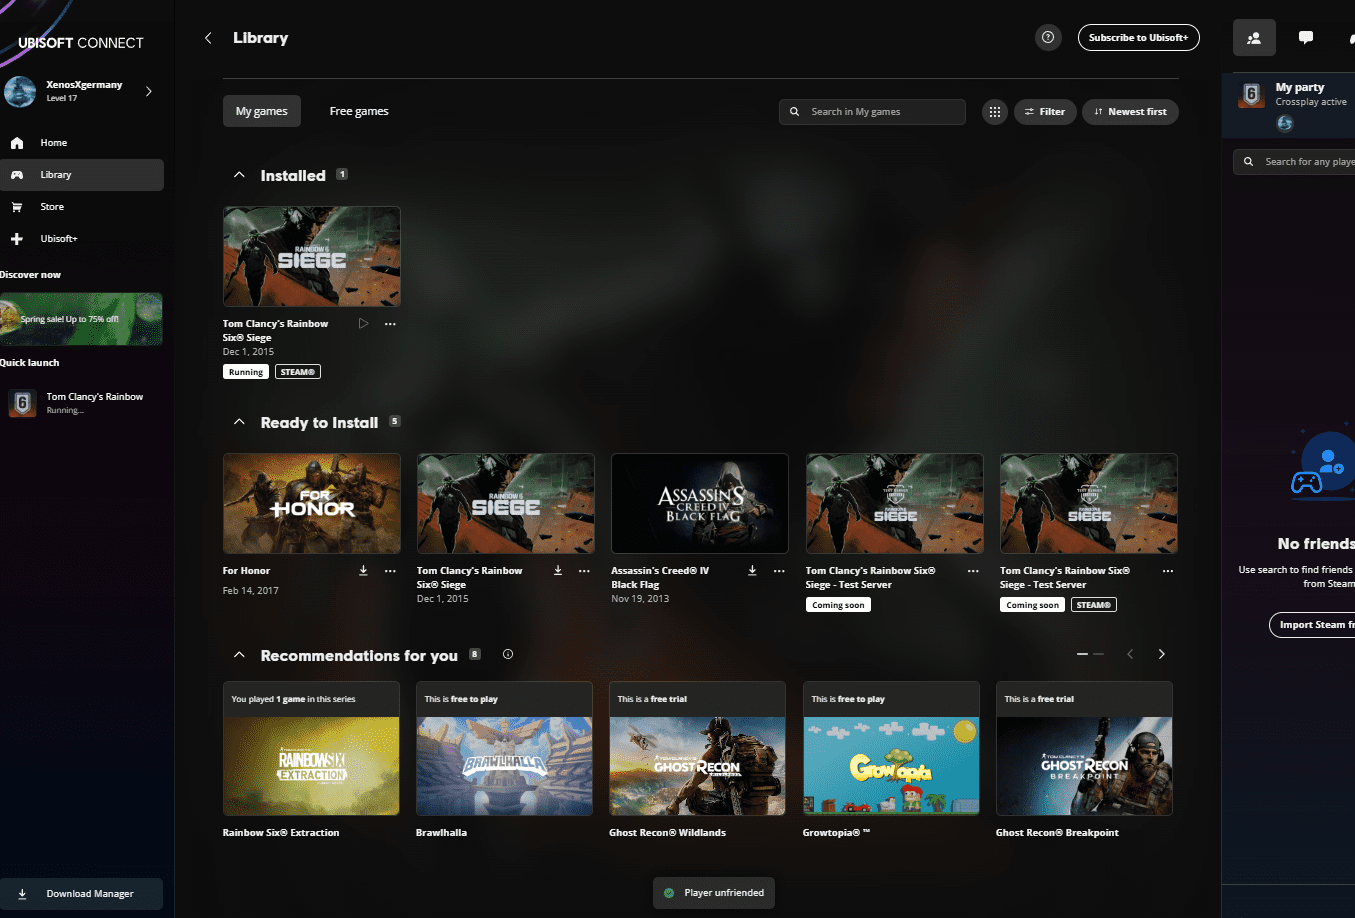Go back using the arrow beside Library

[208, 38]
